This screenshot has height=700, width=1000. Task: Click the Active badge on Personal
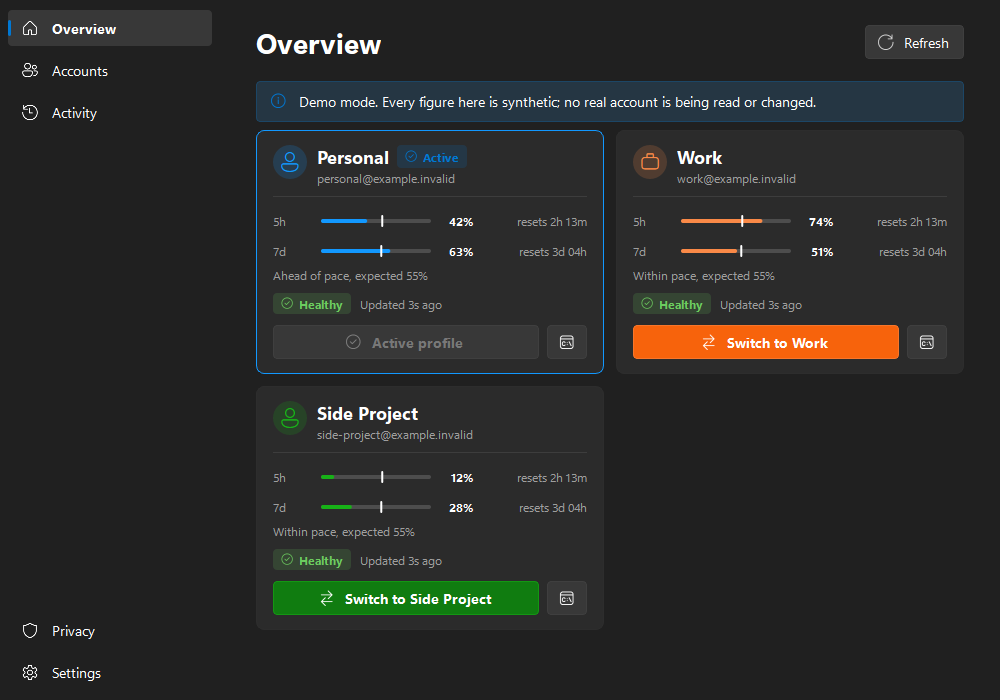click(432, 157)
